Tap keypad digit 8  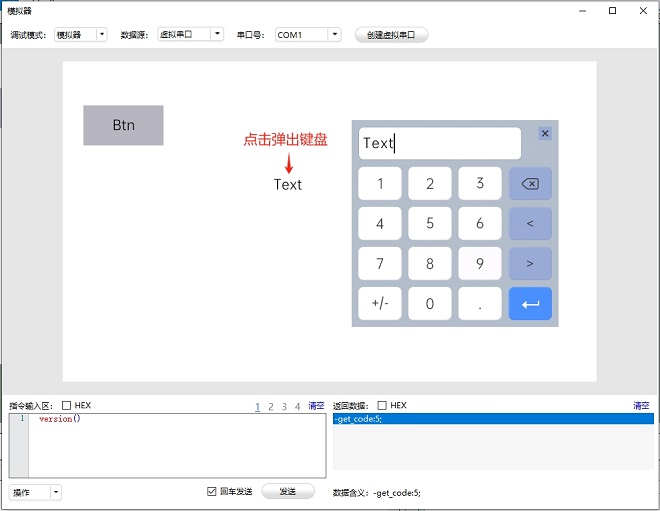coord(430,263)
